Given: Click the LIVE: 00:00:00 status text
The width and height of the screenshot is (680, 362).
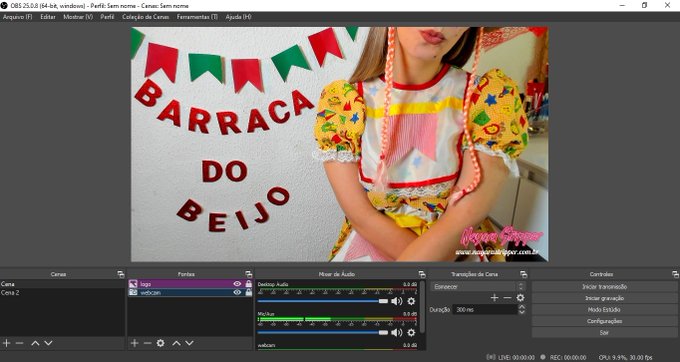Looking at the screenshot, I should 516,357.
